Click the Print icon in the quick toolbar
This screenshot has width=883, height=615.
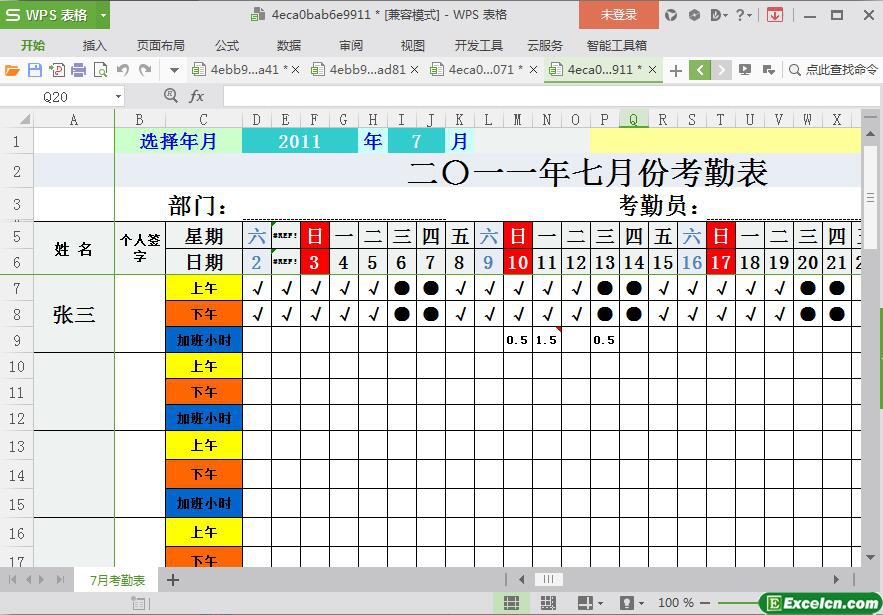pyautogui.click(x=78, y=70)
